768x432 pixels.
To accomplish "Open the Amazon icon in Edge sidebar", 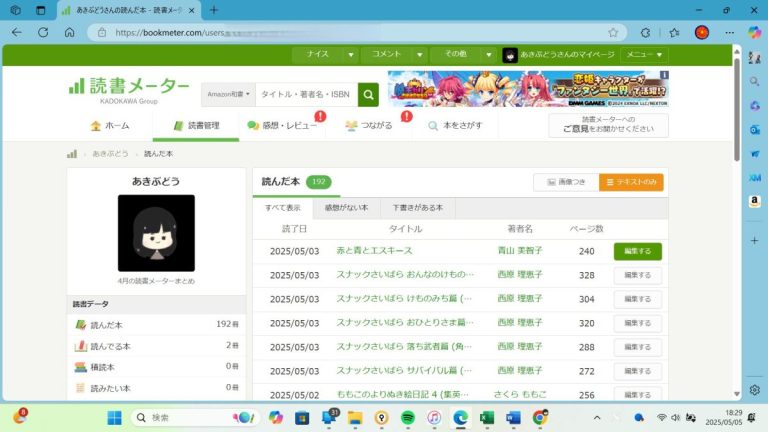I will click(x=754, y=201).
